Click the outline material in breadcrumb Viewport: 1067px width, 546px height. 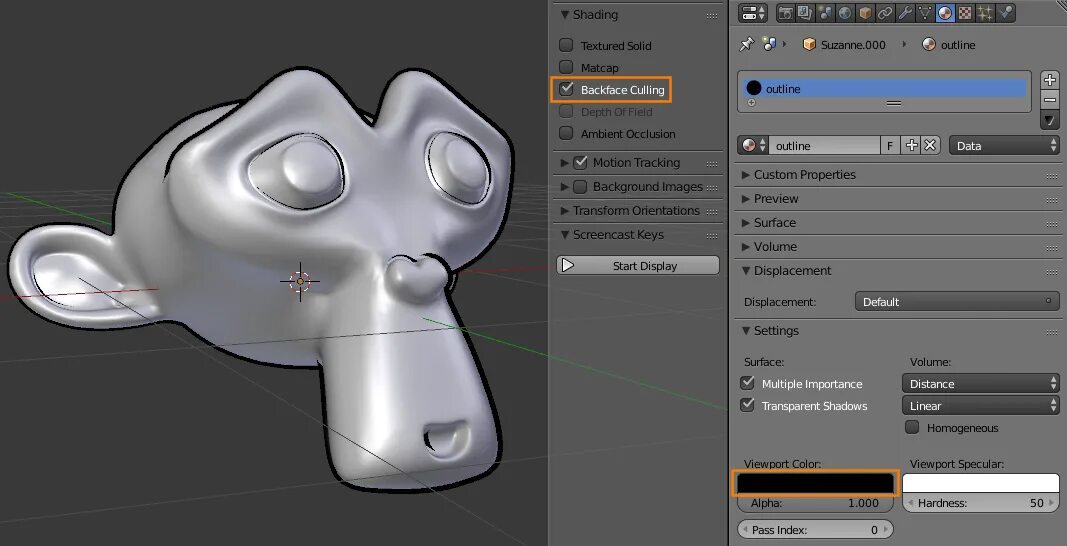click(949, 45)
